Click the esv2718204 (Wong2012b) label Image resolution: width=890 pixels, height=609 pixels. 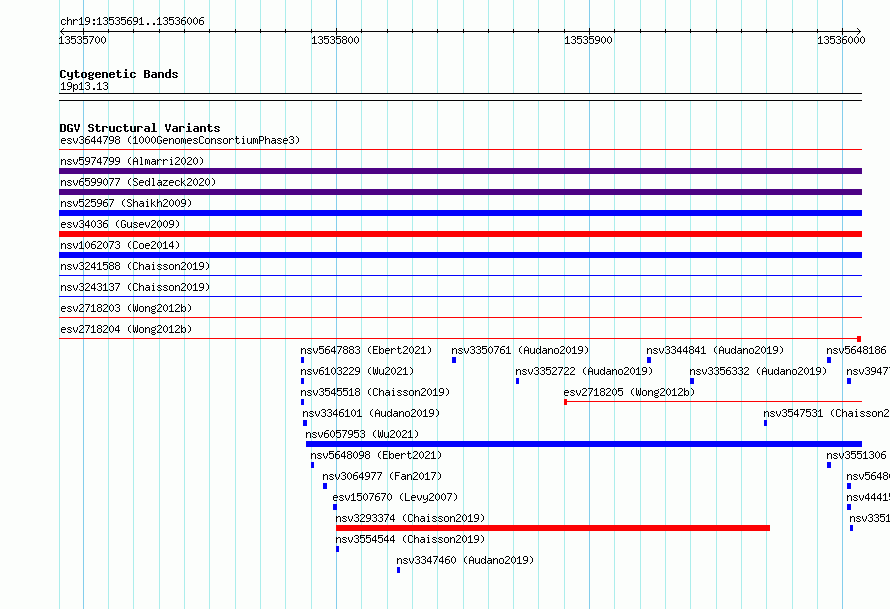(126, 329)
